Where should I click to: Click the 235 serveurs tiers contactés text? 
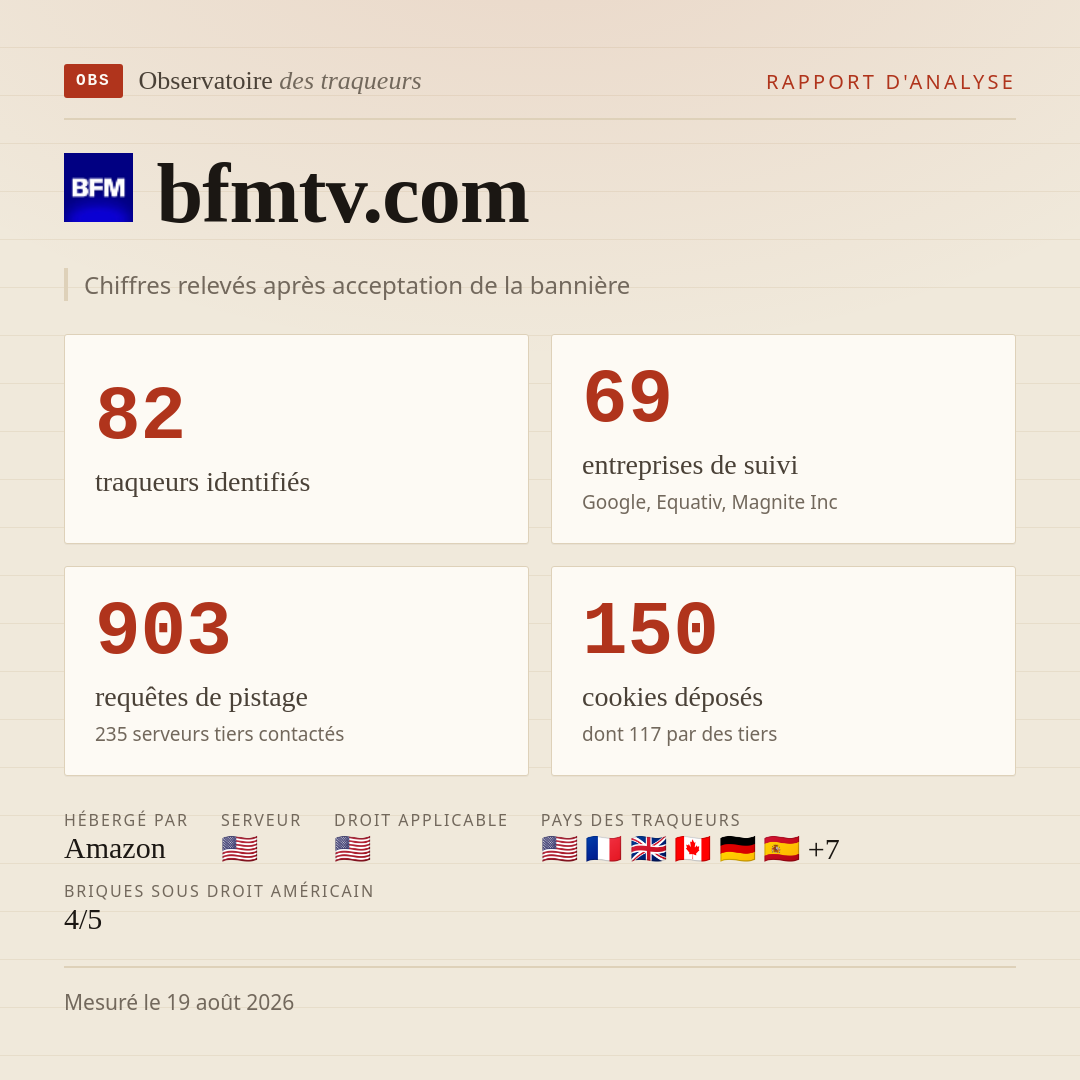click(x=219, y=734)
